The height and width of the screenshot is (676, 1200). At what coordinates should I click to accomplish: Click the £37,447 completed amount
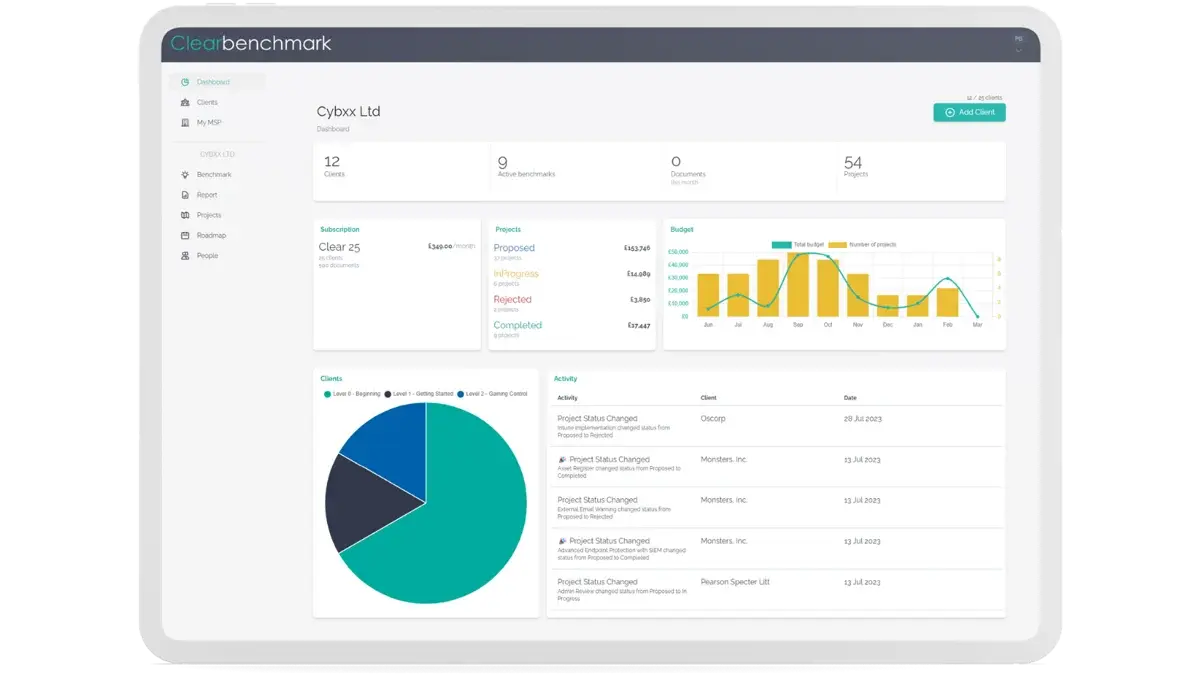(x=639, y=325)
